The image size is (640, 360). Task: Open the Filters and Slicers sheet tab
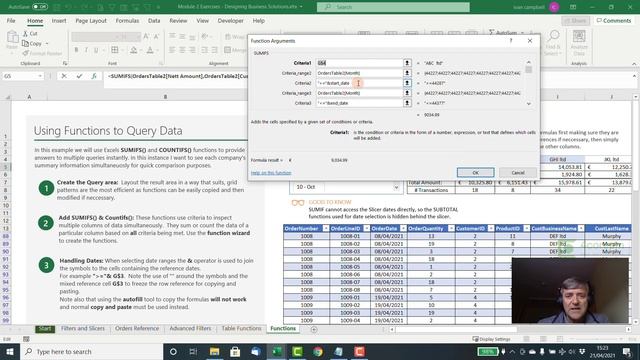[x=83, y=328]
